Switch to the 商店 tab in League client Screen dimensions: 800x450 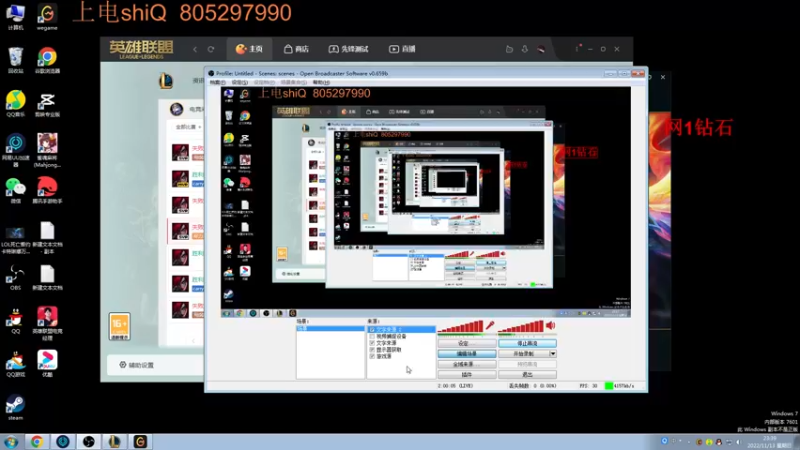coord(296,49)
